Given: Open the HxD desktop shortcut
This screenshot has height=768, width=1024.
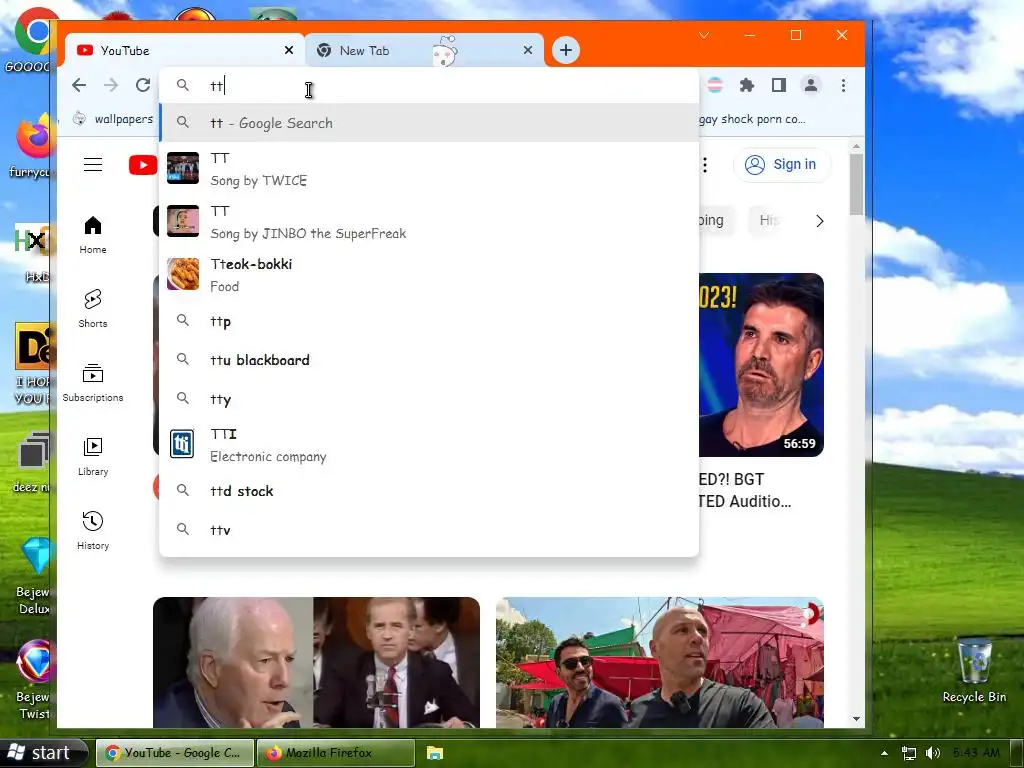Looking at the screenshot, I should pyautogui.click(x=31, y=253).
